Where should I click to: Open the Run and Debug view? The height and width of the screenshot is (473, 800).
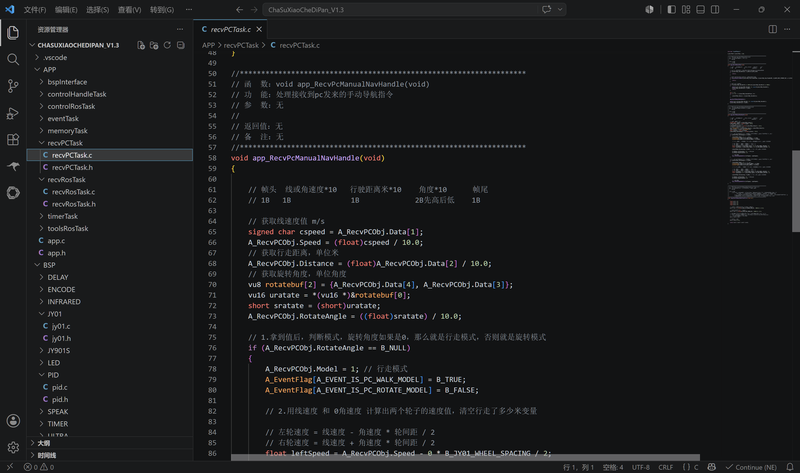[x=13, y=113]
